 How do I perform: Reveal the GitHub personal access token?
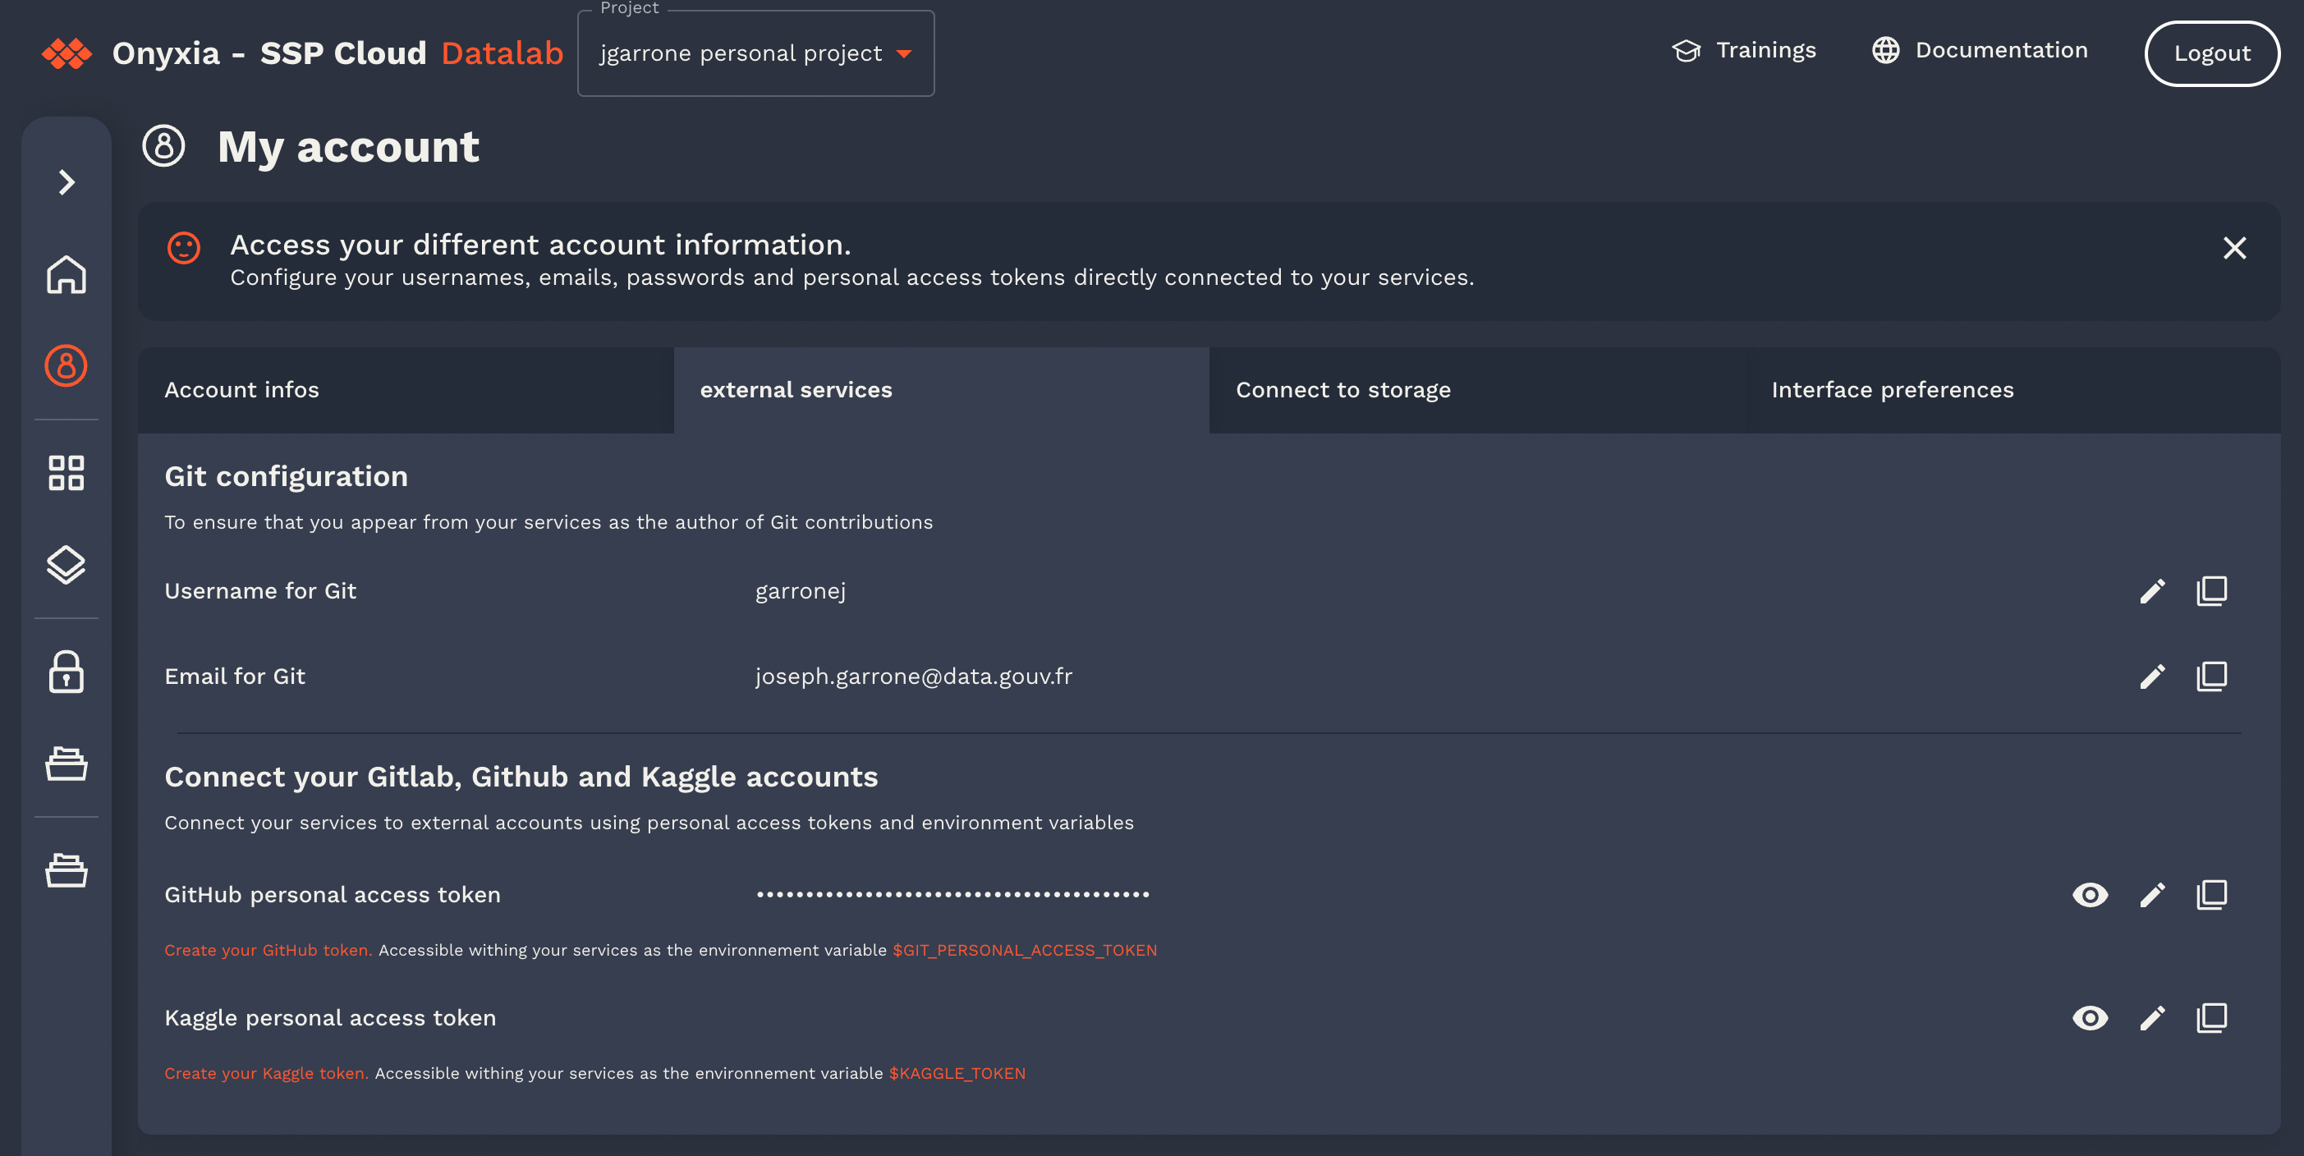[2090, 895]
